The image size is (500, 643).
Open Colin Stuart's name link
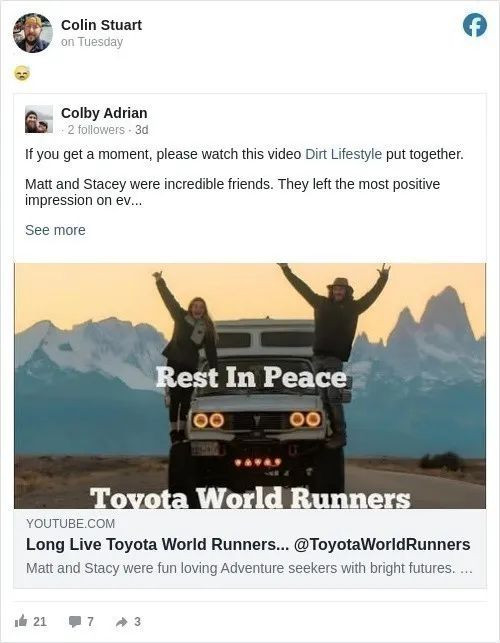(101, 25)
